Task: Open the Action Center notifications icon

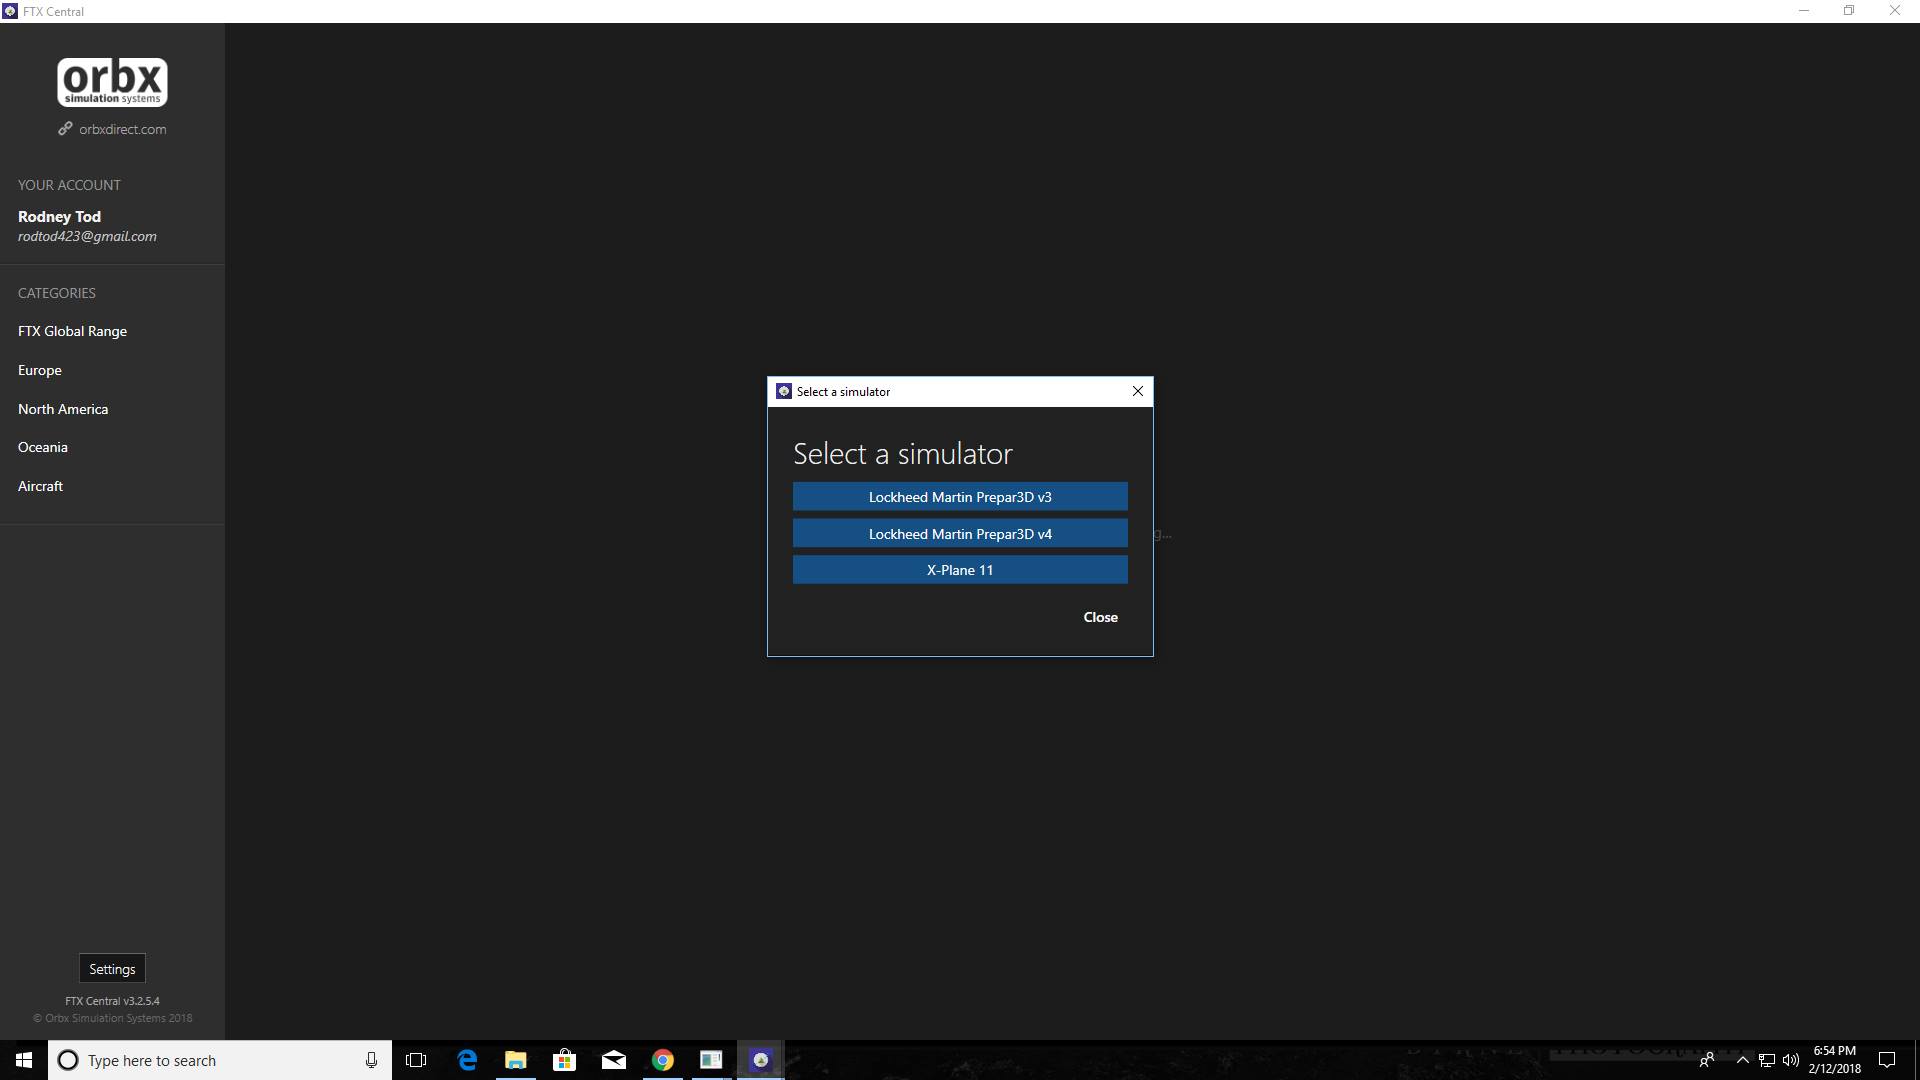Action: click(x=1887, y=1060)
